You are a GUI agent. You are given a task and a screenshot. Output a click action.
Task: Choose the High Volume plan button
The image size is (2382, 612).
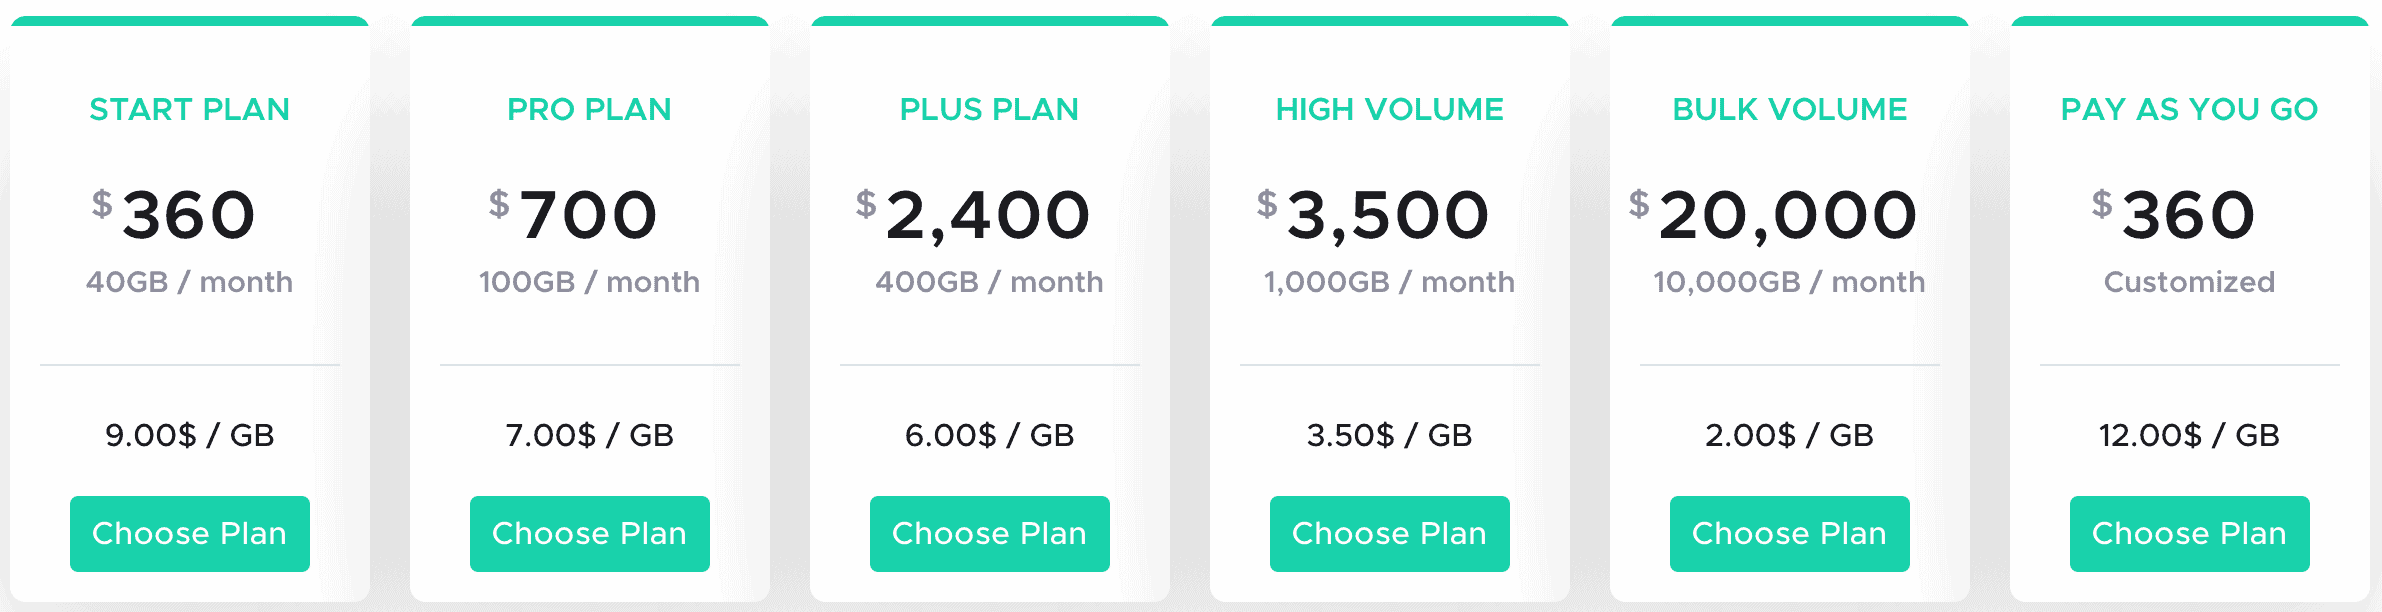click(1390, 534)
